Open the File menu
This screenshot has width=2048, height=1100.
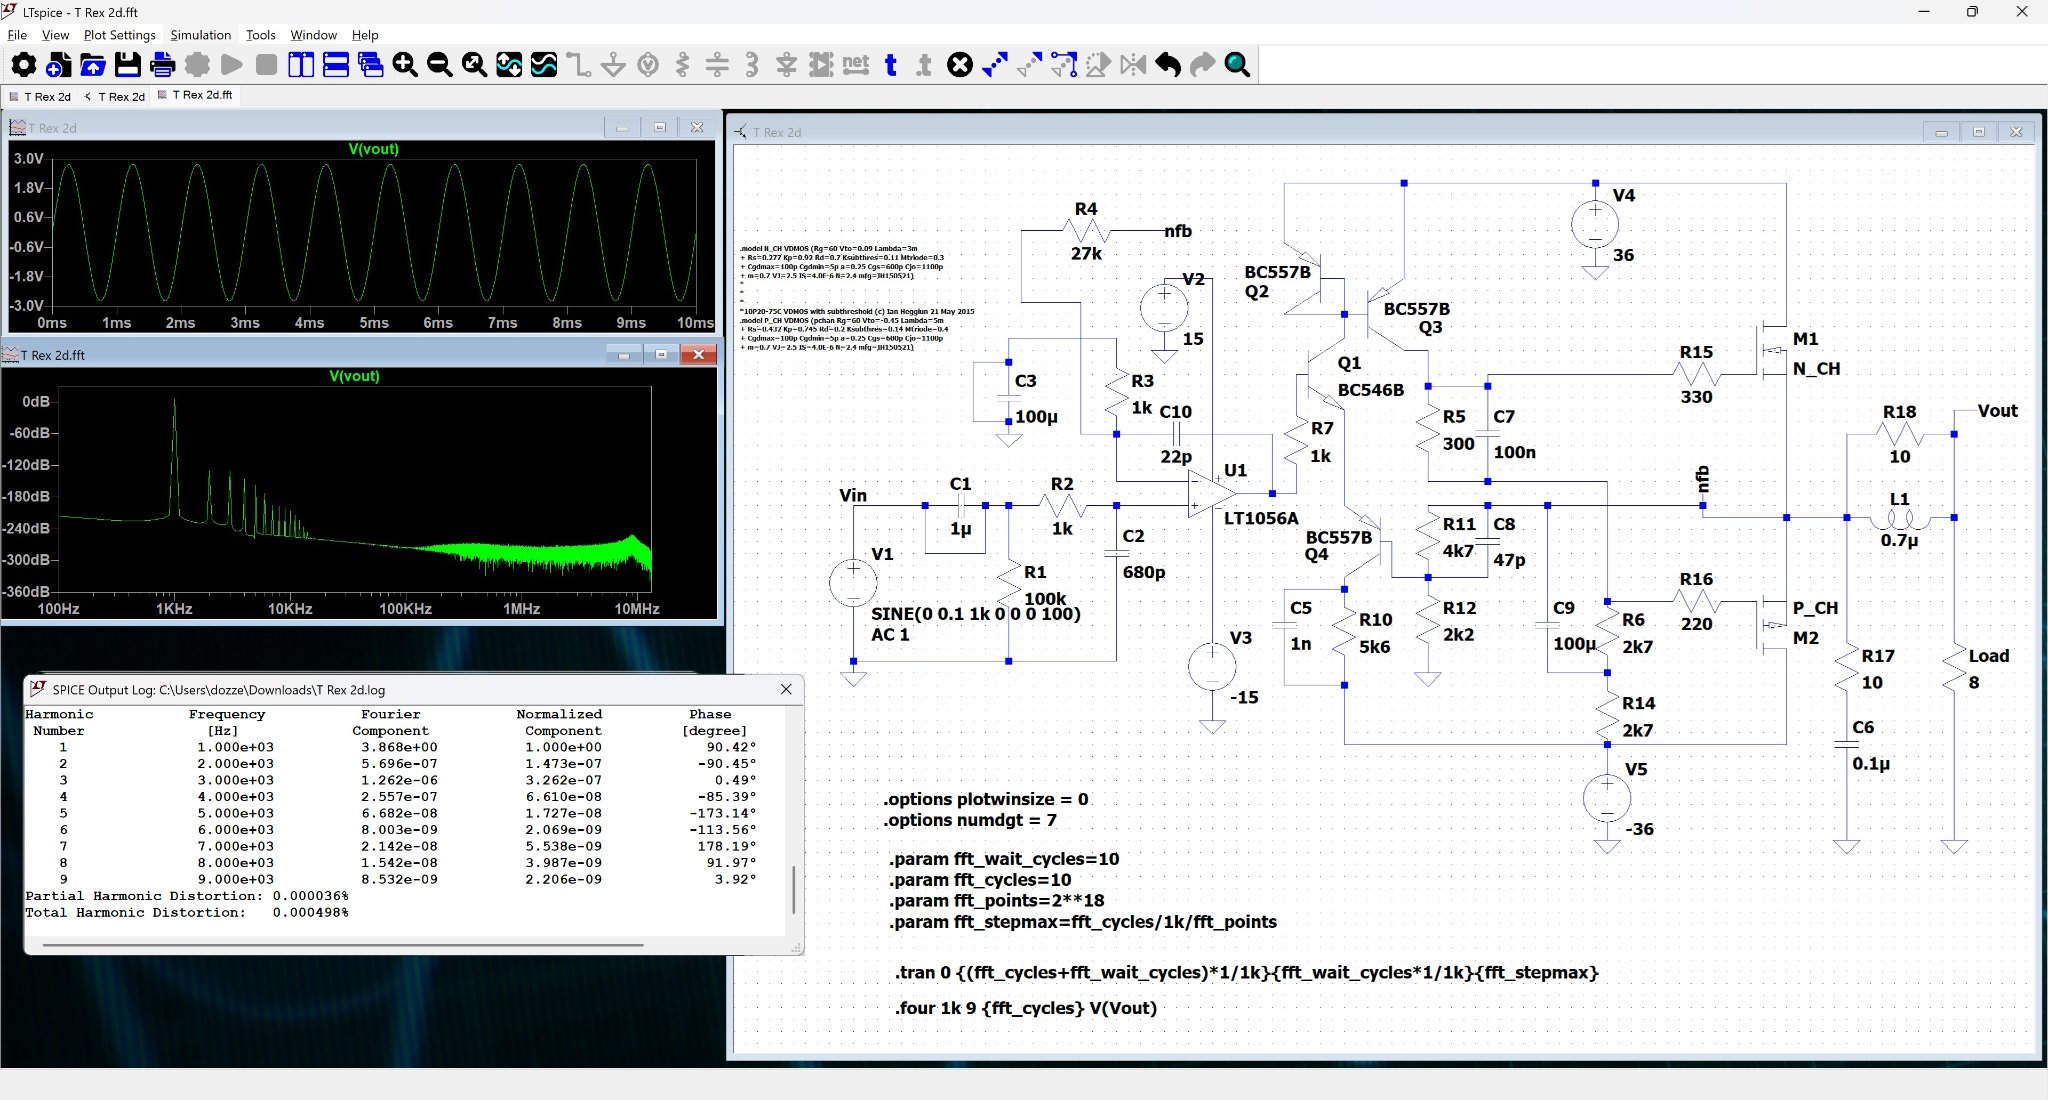coord(17,35)
